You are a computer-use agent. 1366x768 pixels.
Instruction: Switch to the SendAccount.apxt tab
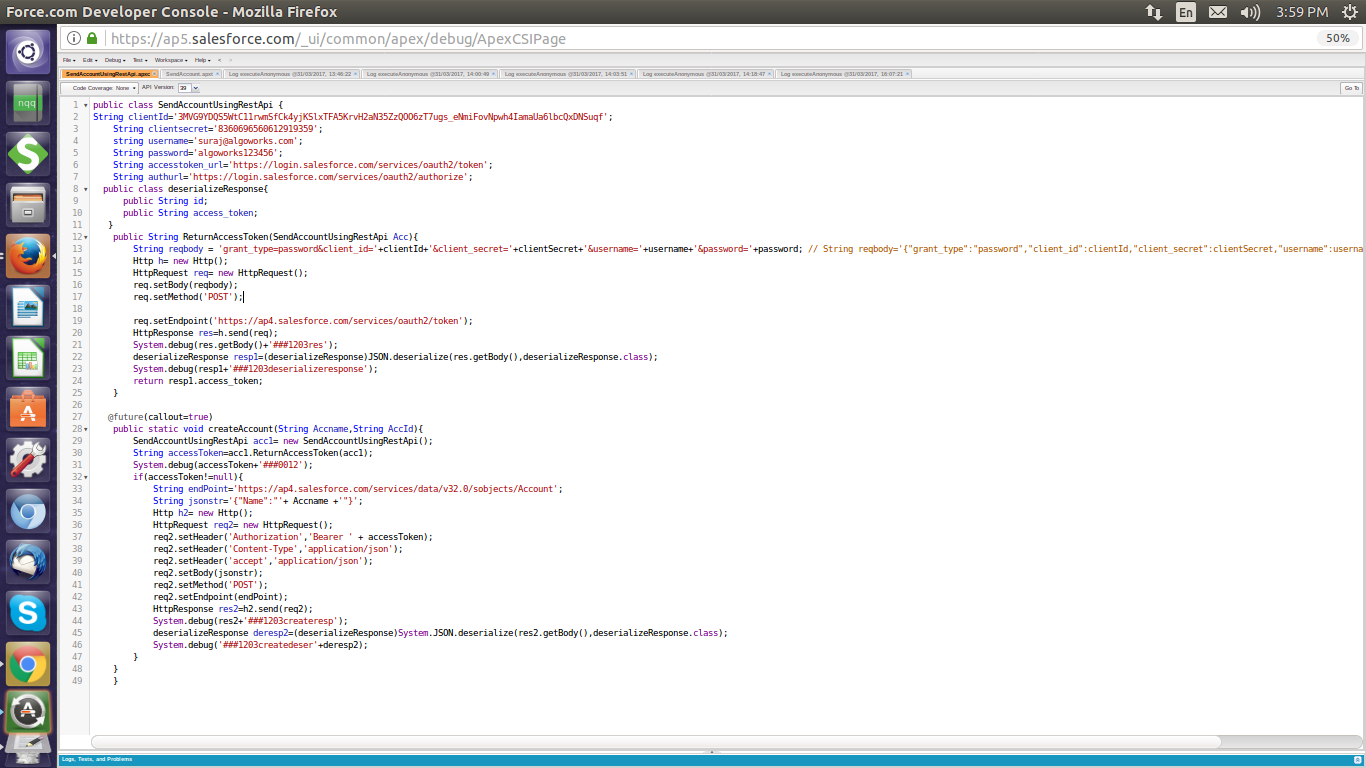click(x=189, y=74)
